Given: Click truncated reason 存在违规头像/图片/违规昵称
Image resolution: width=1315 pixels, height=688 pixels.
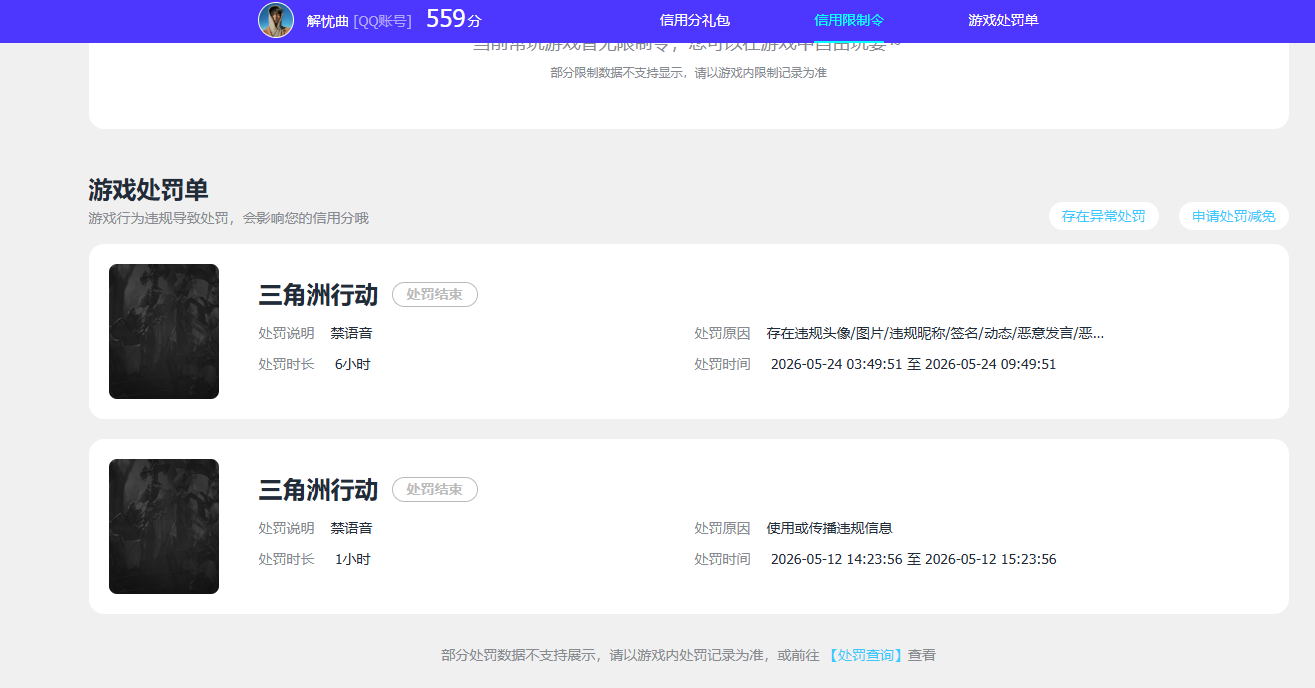Looking at the screenshot, I should tap(935, 333).
